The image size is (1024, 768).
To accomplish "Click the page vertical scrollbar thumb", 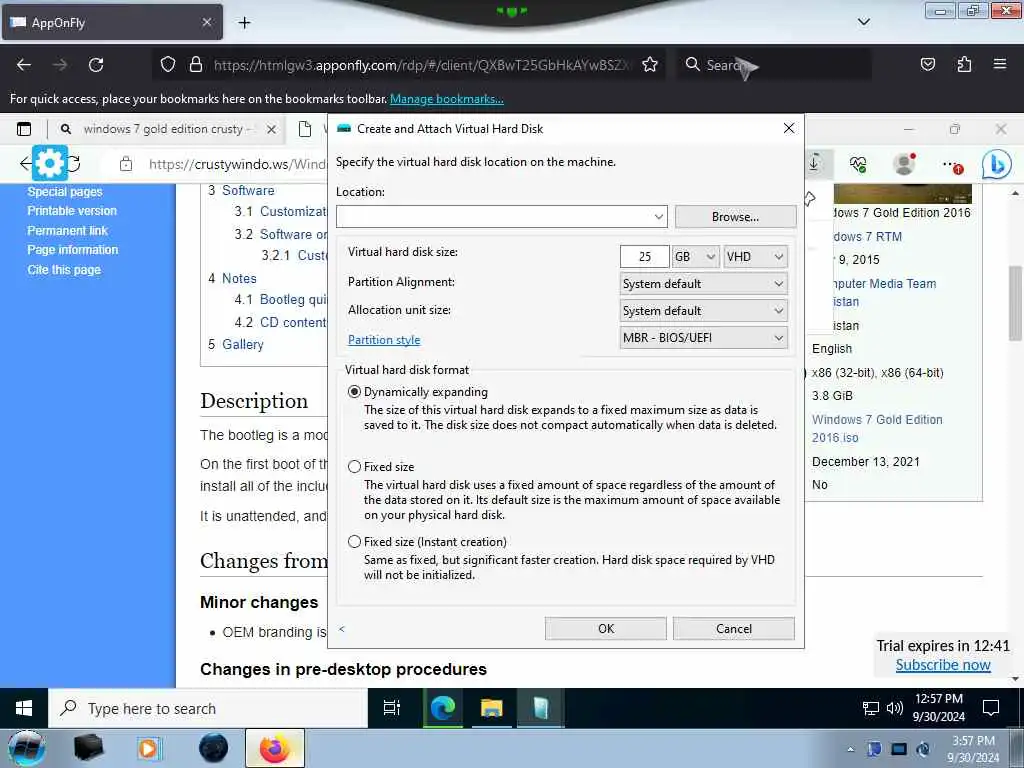I will tap(1015, 303).
